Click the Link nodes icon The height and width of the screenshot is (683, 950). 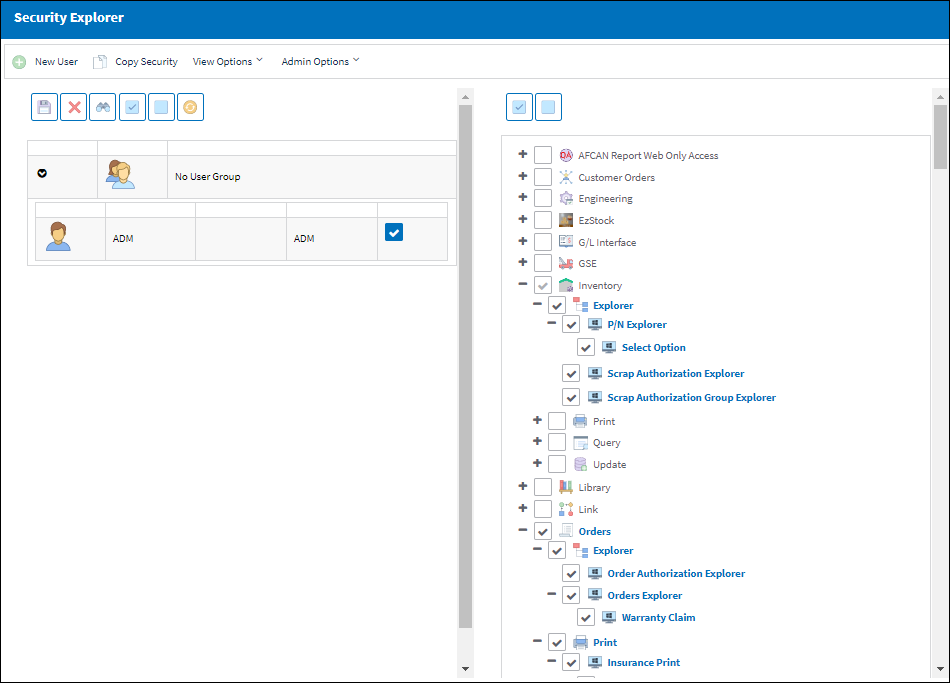coord(566,509)
